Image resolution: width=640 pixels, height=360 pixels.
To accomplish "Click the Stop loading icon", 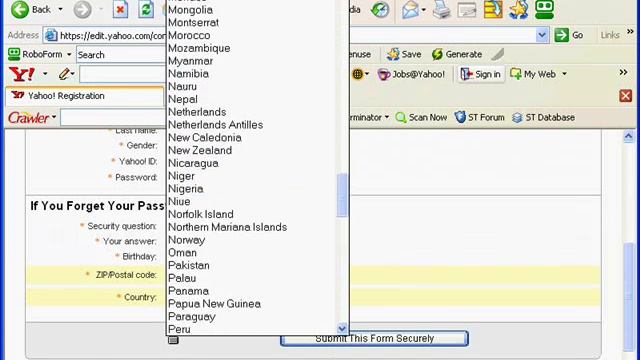I will (x=120, y=9).
